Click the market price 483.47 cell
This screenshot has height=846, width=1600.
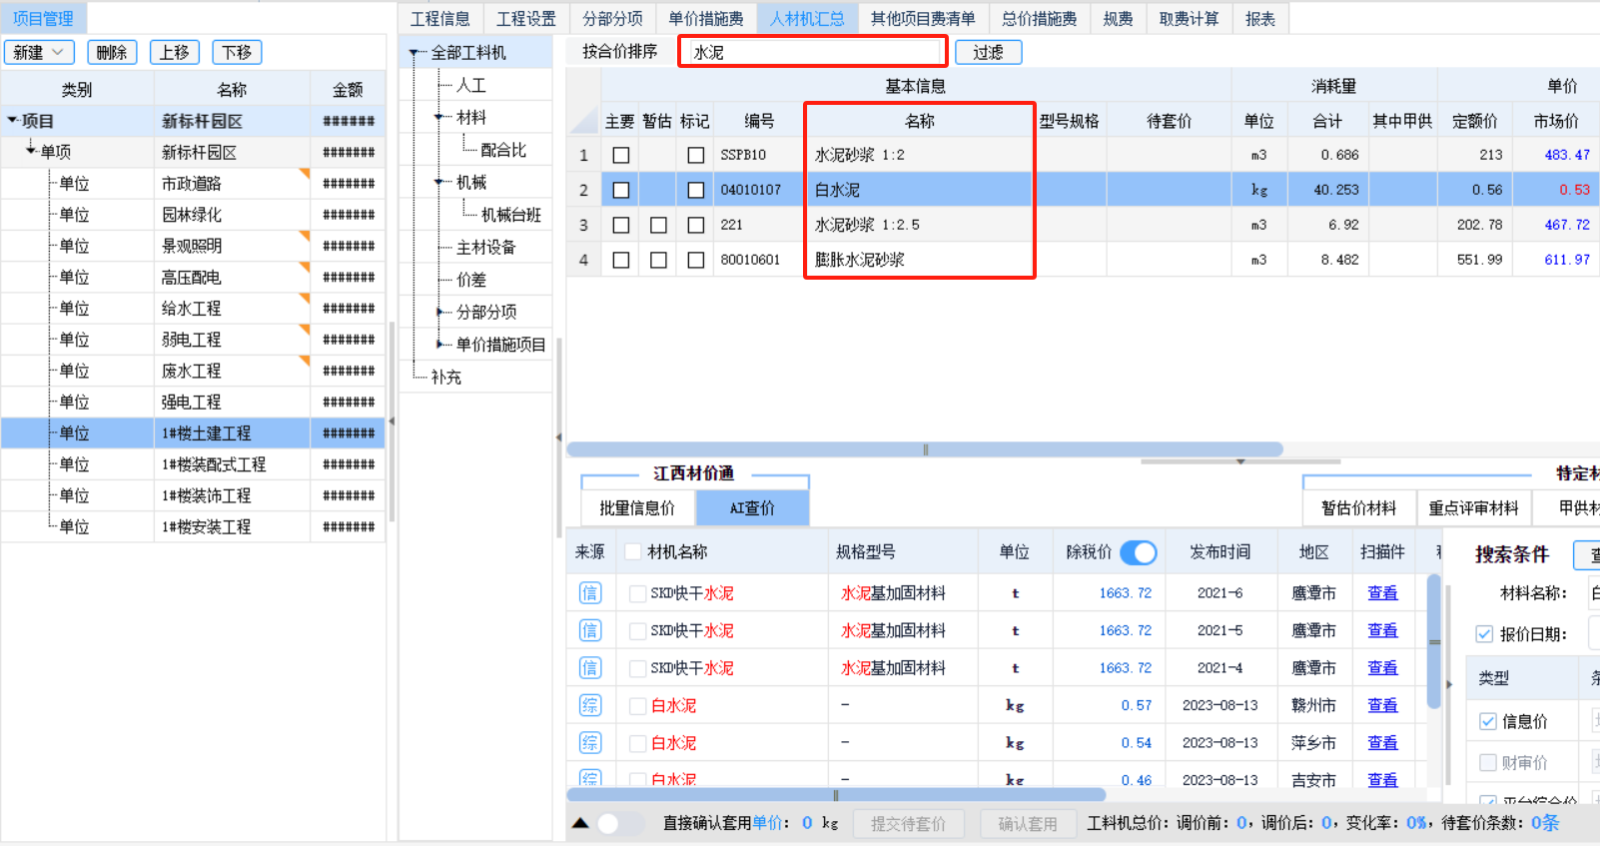click(x=1556, y=155)
